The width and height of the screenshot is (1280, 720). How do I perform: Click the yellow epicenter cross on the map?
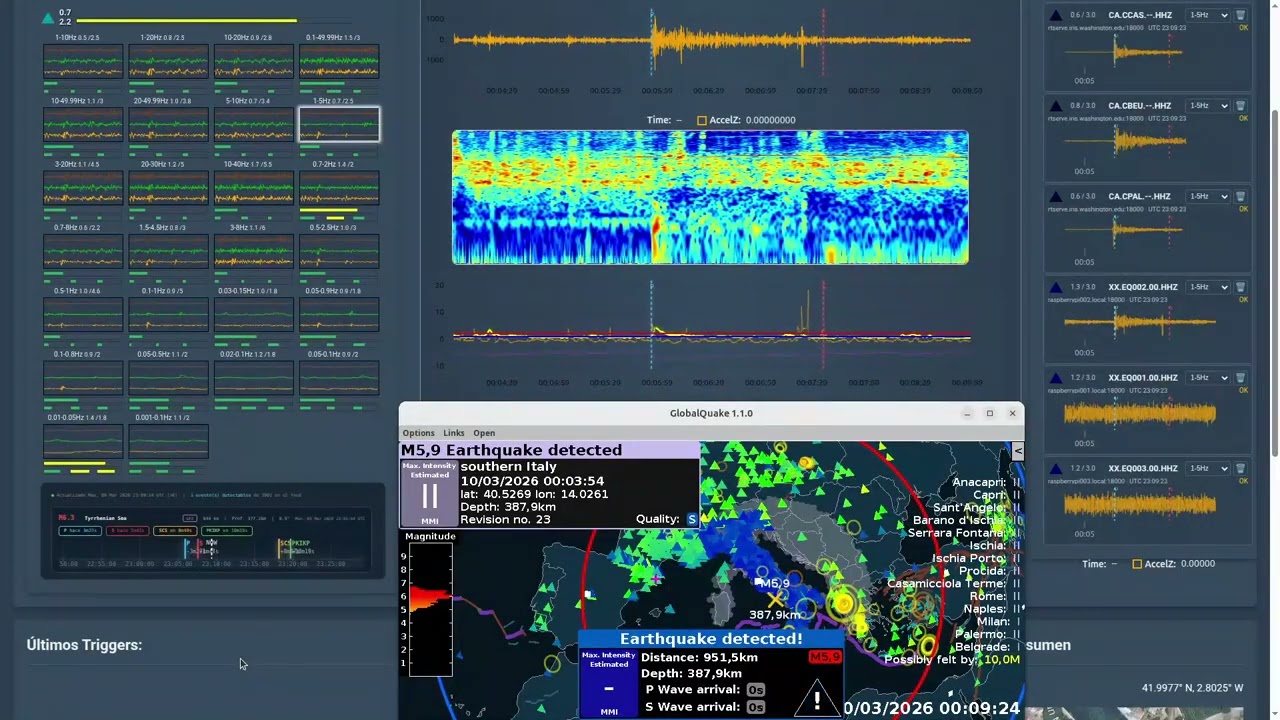click(775, 598)
